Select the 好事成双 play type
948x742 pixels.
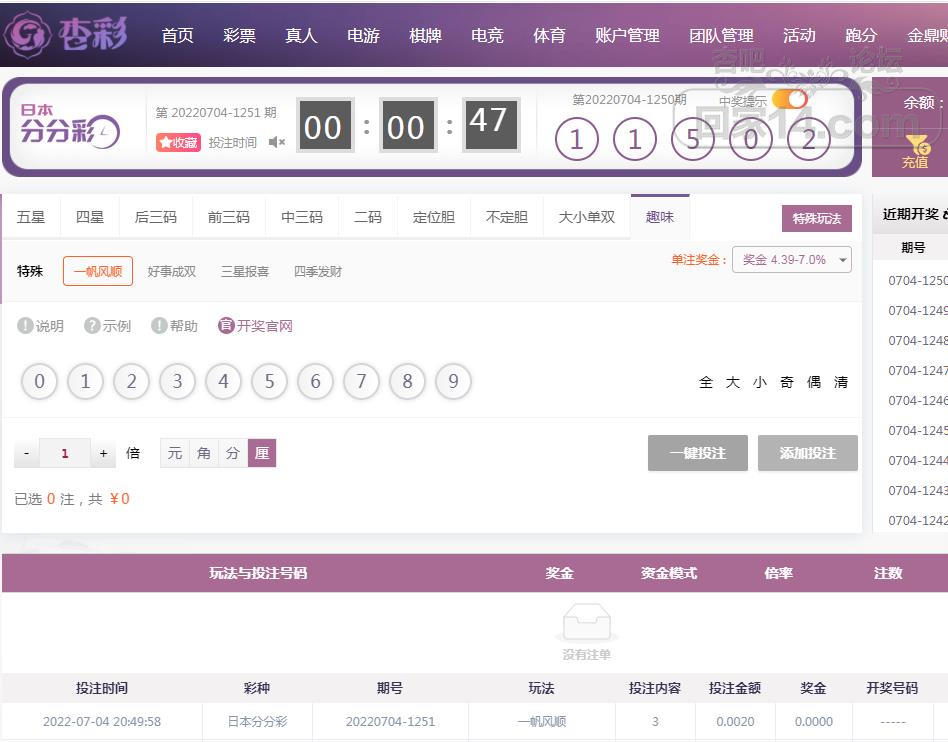[171, 271]
